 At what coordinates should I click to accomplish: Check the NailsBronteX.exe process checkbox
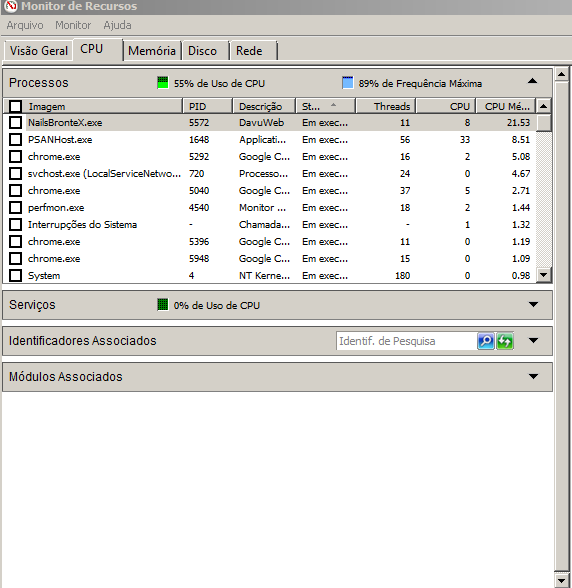coord(15,122)
